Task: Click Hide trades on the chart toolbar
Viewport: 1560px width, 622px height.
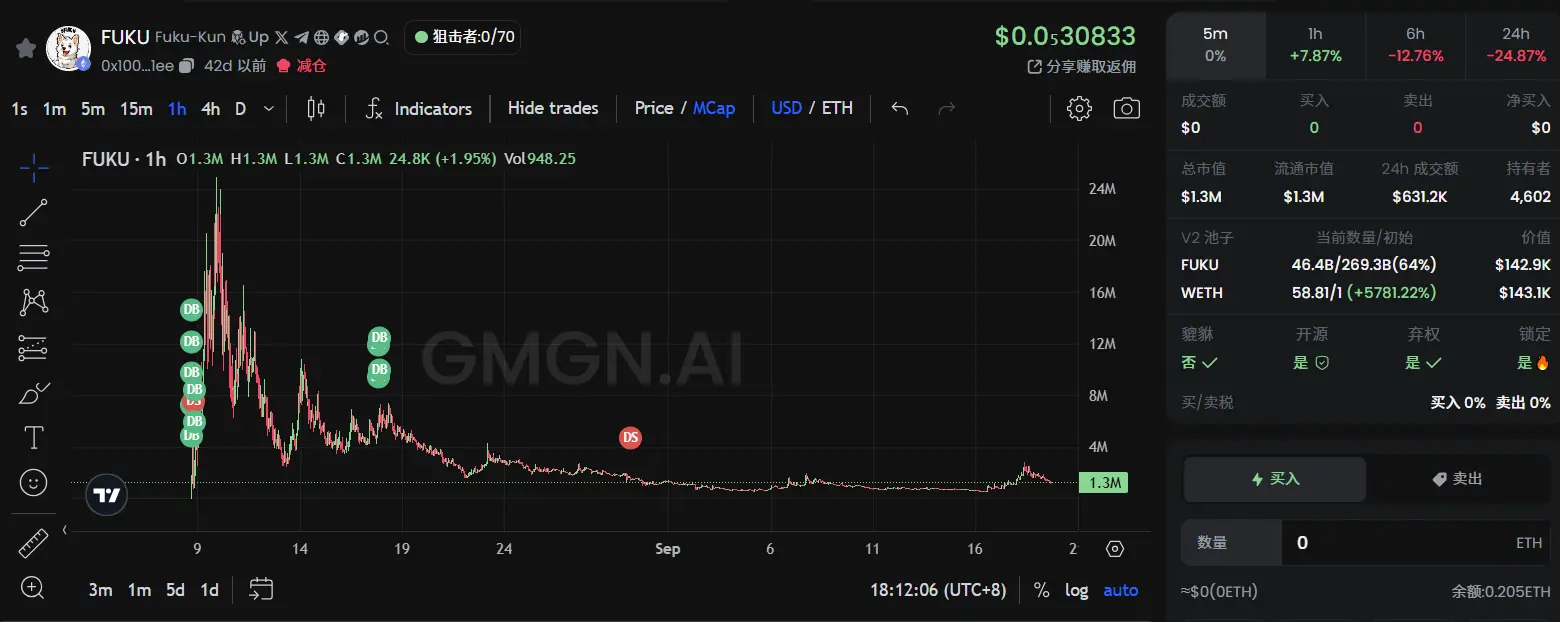Action: 553,108
